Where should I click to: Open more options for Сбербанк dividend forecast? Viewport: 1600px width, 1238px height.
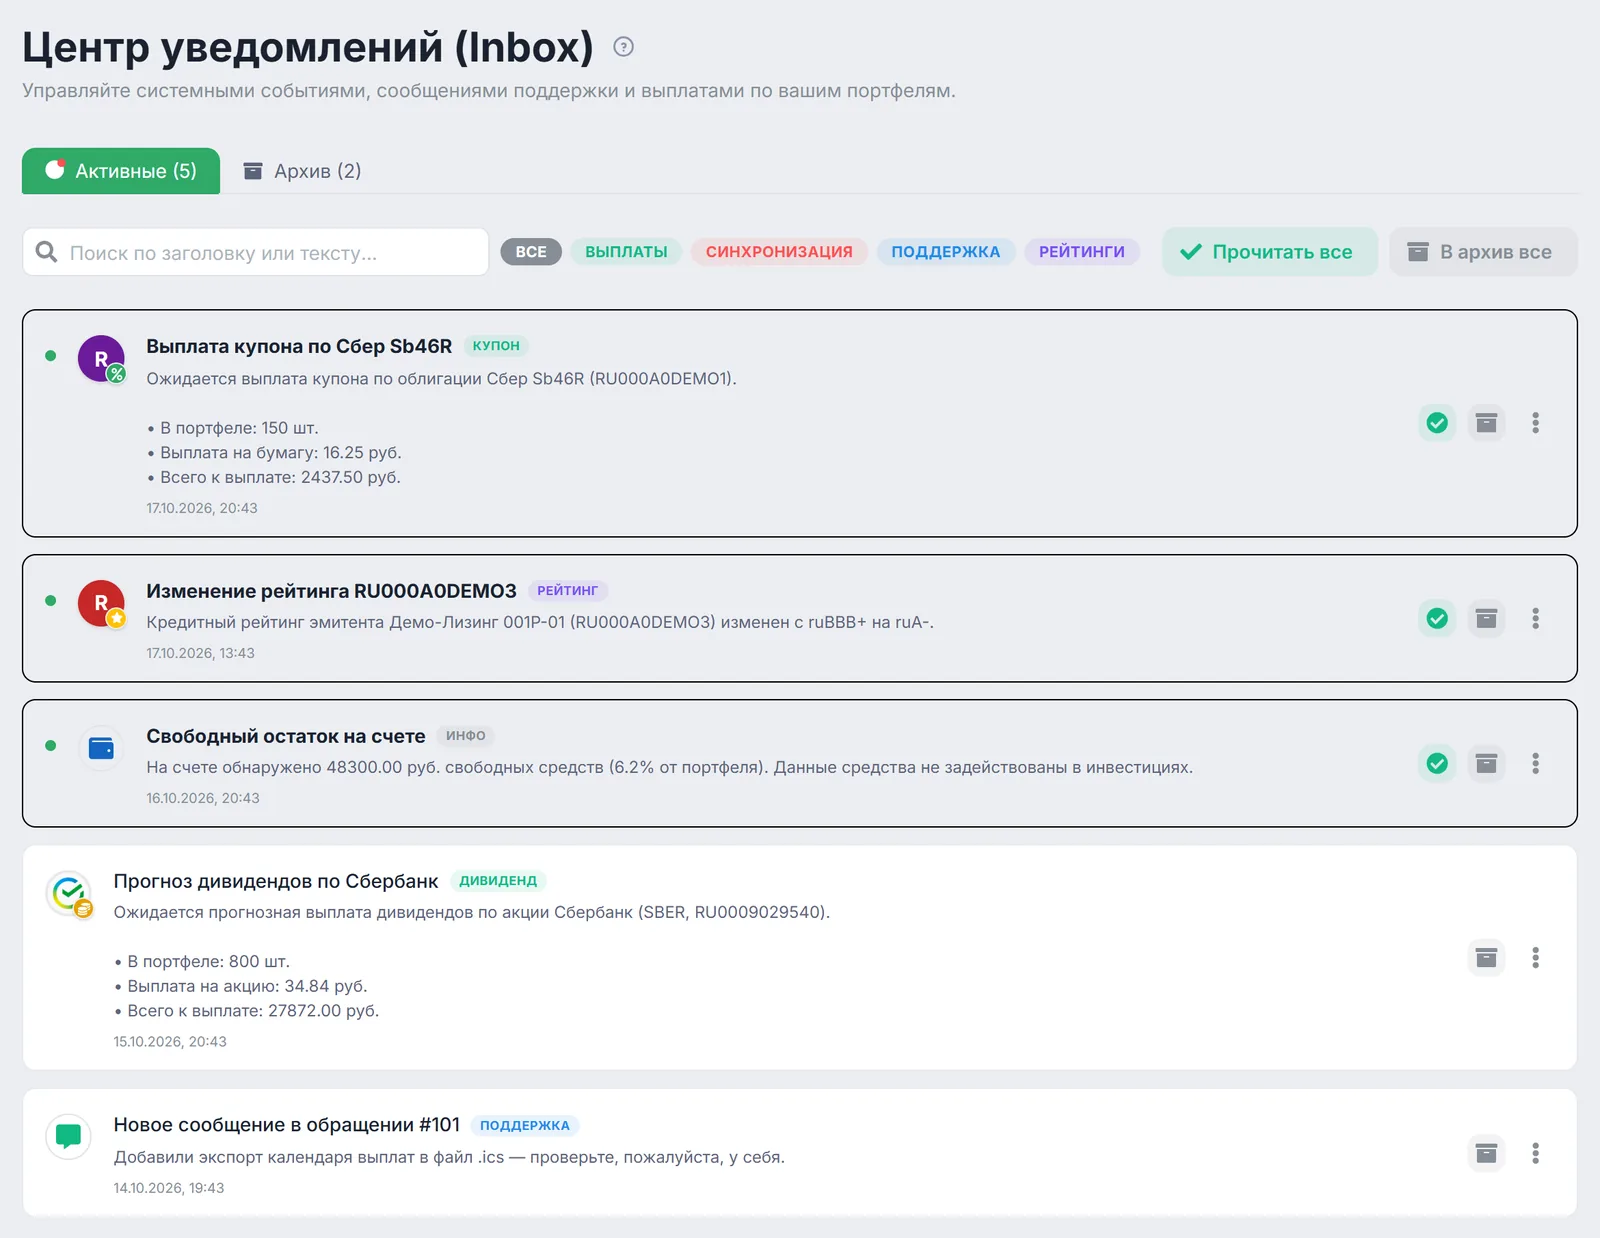coord(1535,958)
